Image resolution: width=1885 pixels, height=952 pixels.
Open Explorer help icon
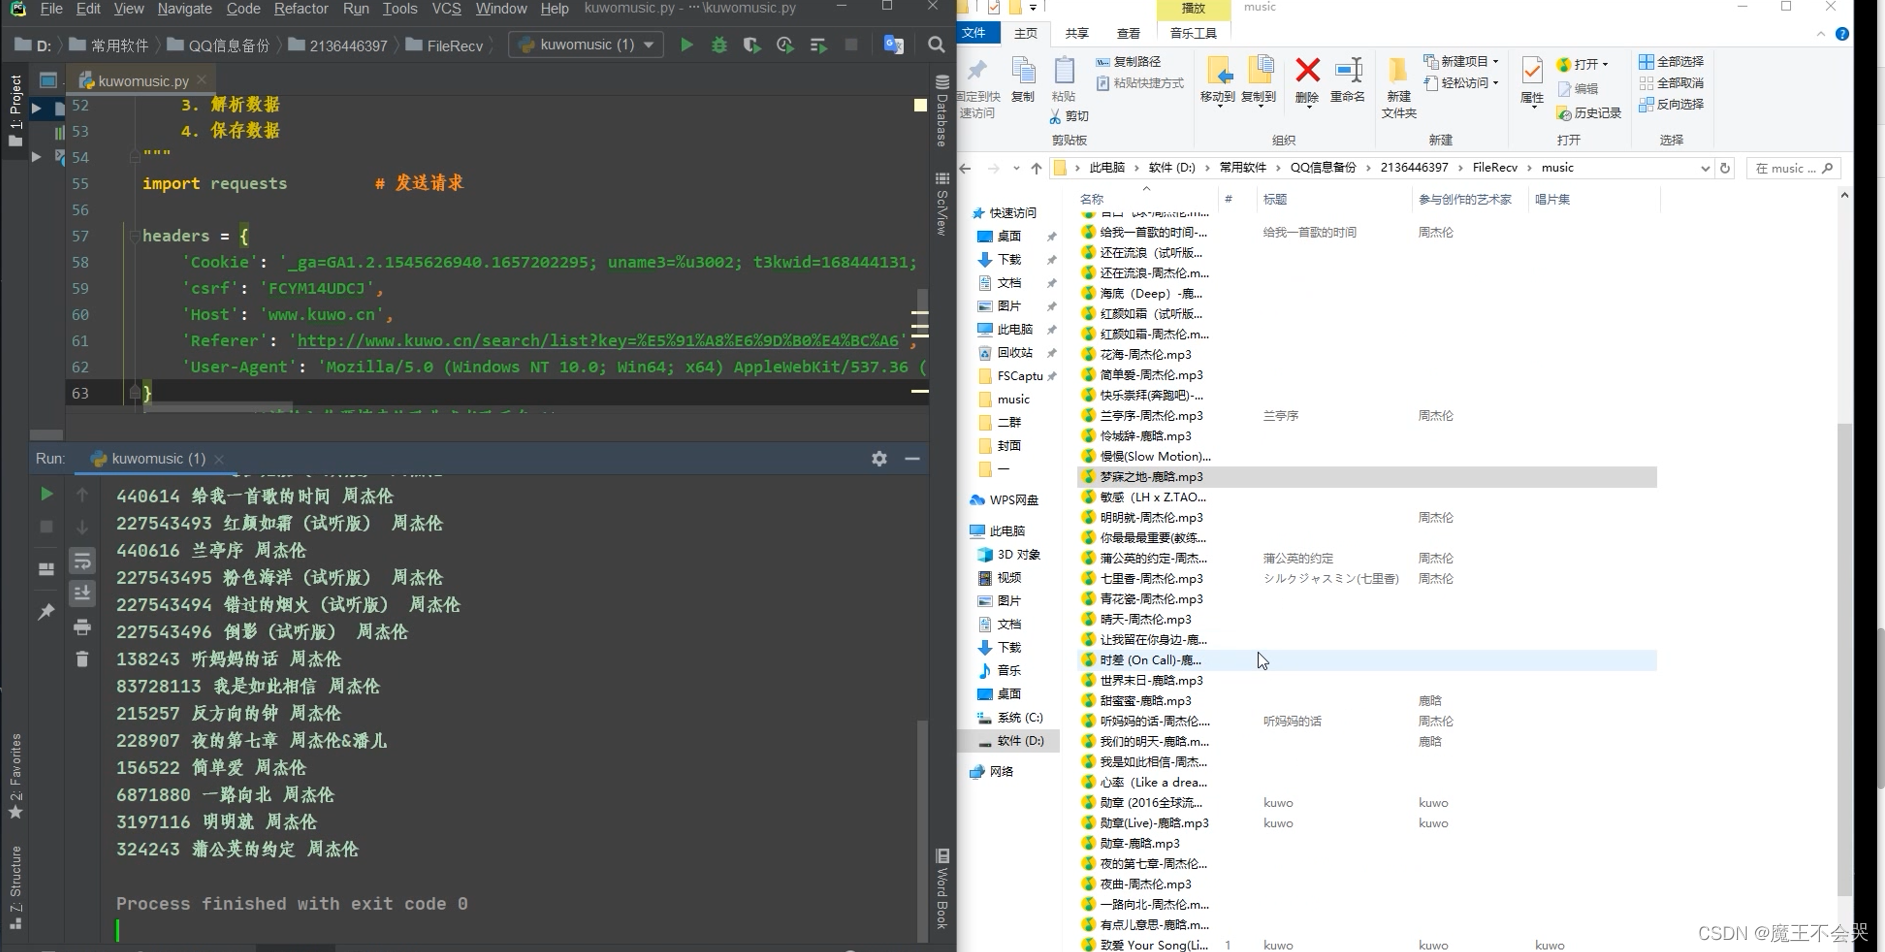point(1842,34)
